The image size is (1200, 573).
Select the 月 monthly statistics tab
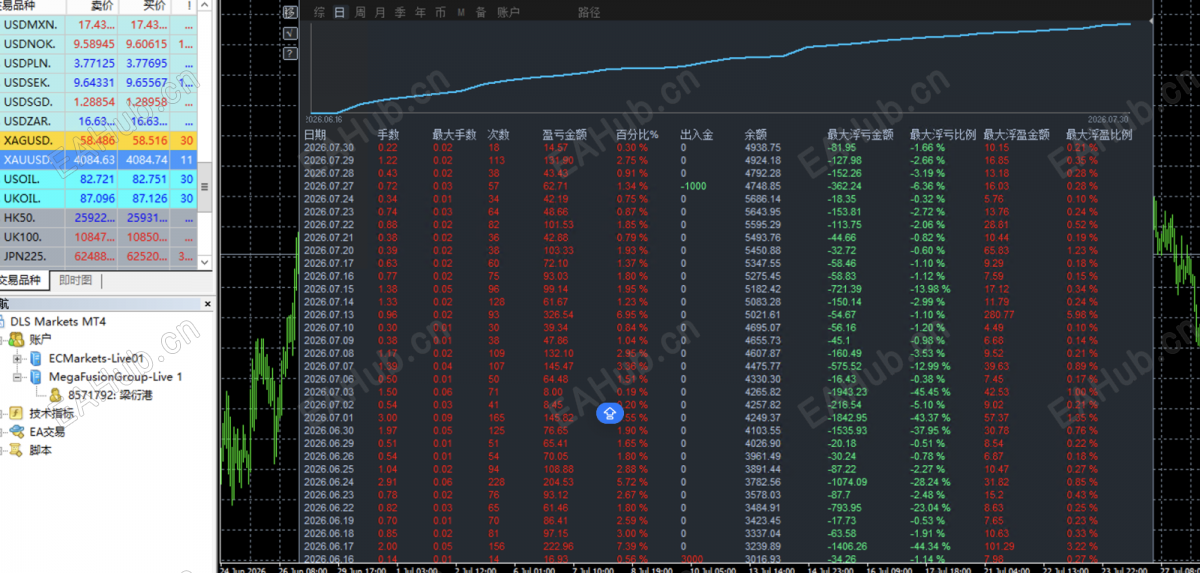tap(380, 13)
